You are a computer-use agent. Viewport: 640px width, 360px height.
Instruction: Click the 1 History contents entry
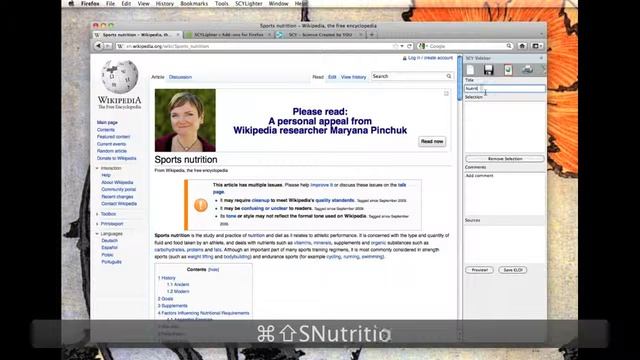pyautogui.click(x=167, y=278)
